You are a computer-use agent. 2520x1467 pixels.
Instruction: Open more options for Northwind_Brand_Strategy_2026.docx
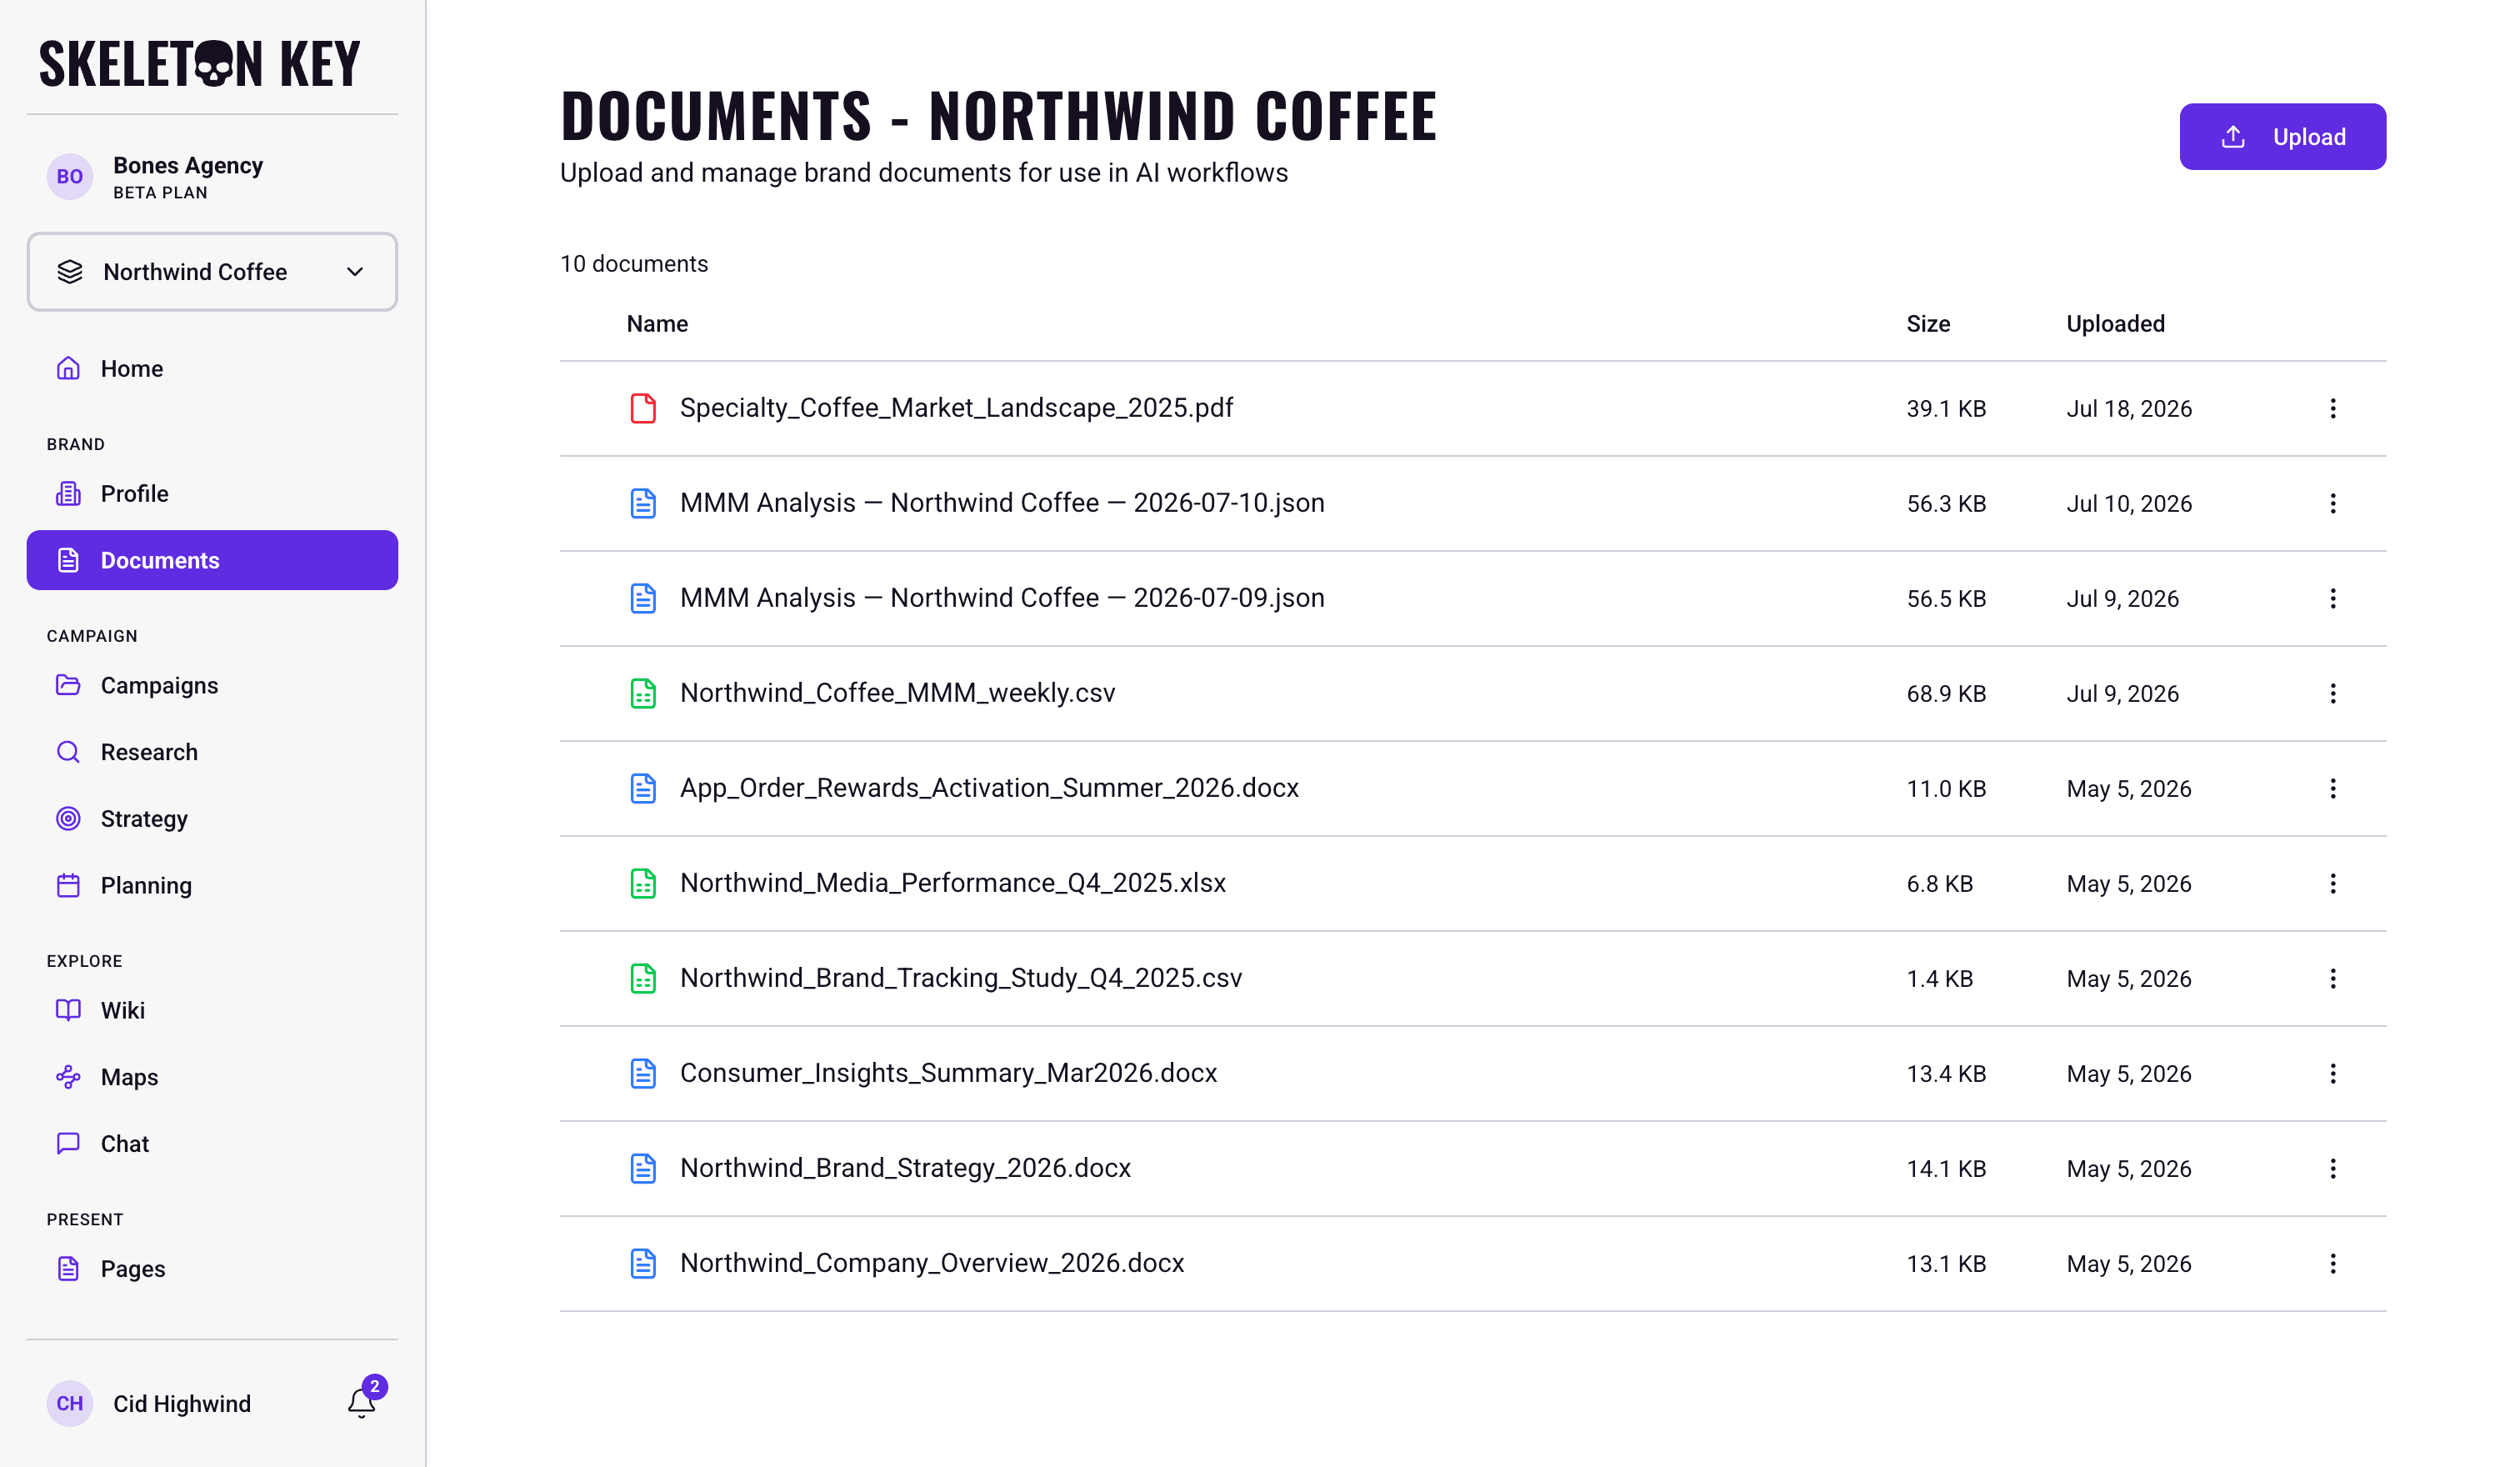coord(2332,1169)
